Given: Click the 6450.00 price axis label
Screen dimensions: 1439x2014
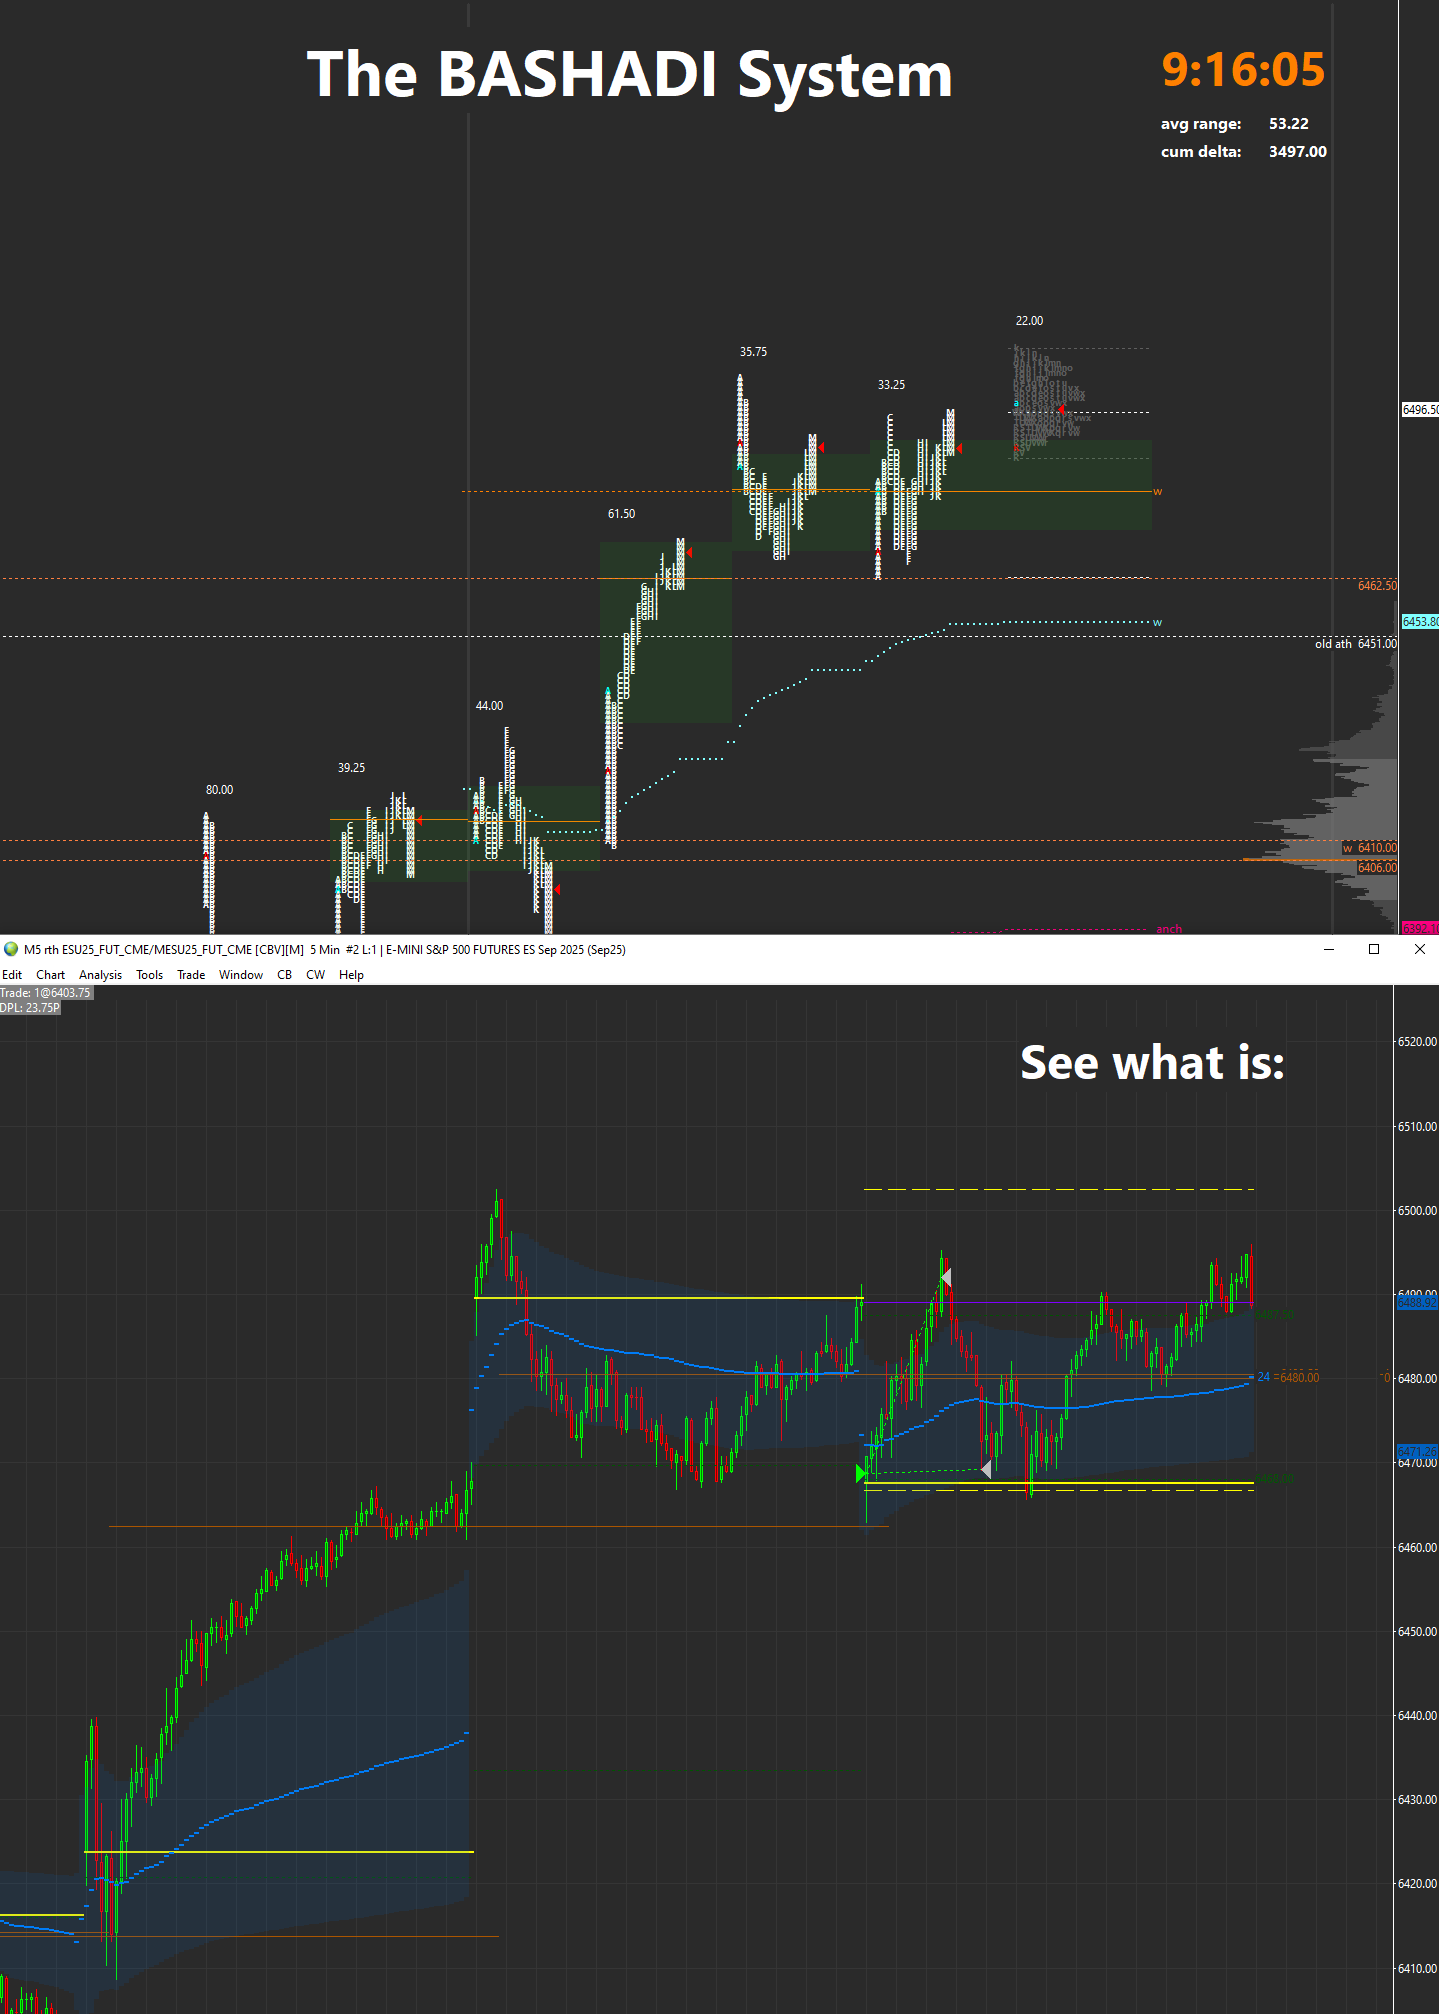Looking at the screenshot, I should click(1417, 1632).
